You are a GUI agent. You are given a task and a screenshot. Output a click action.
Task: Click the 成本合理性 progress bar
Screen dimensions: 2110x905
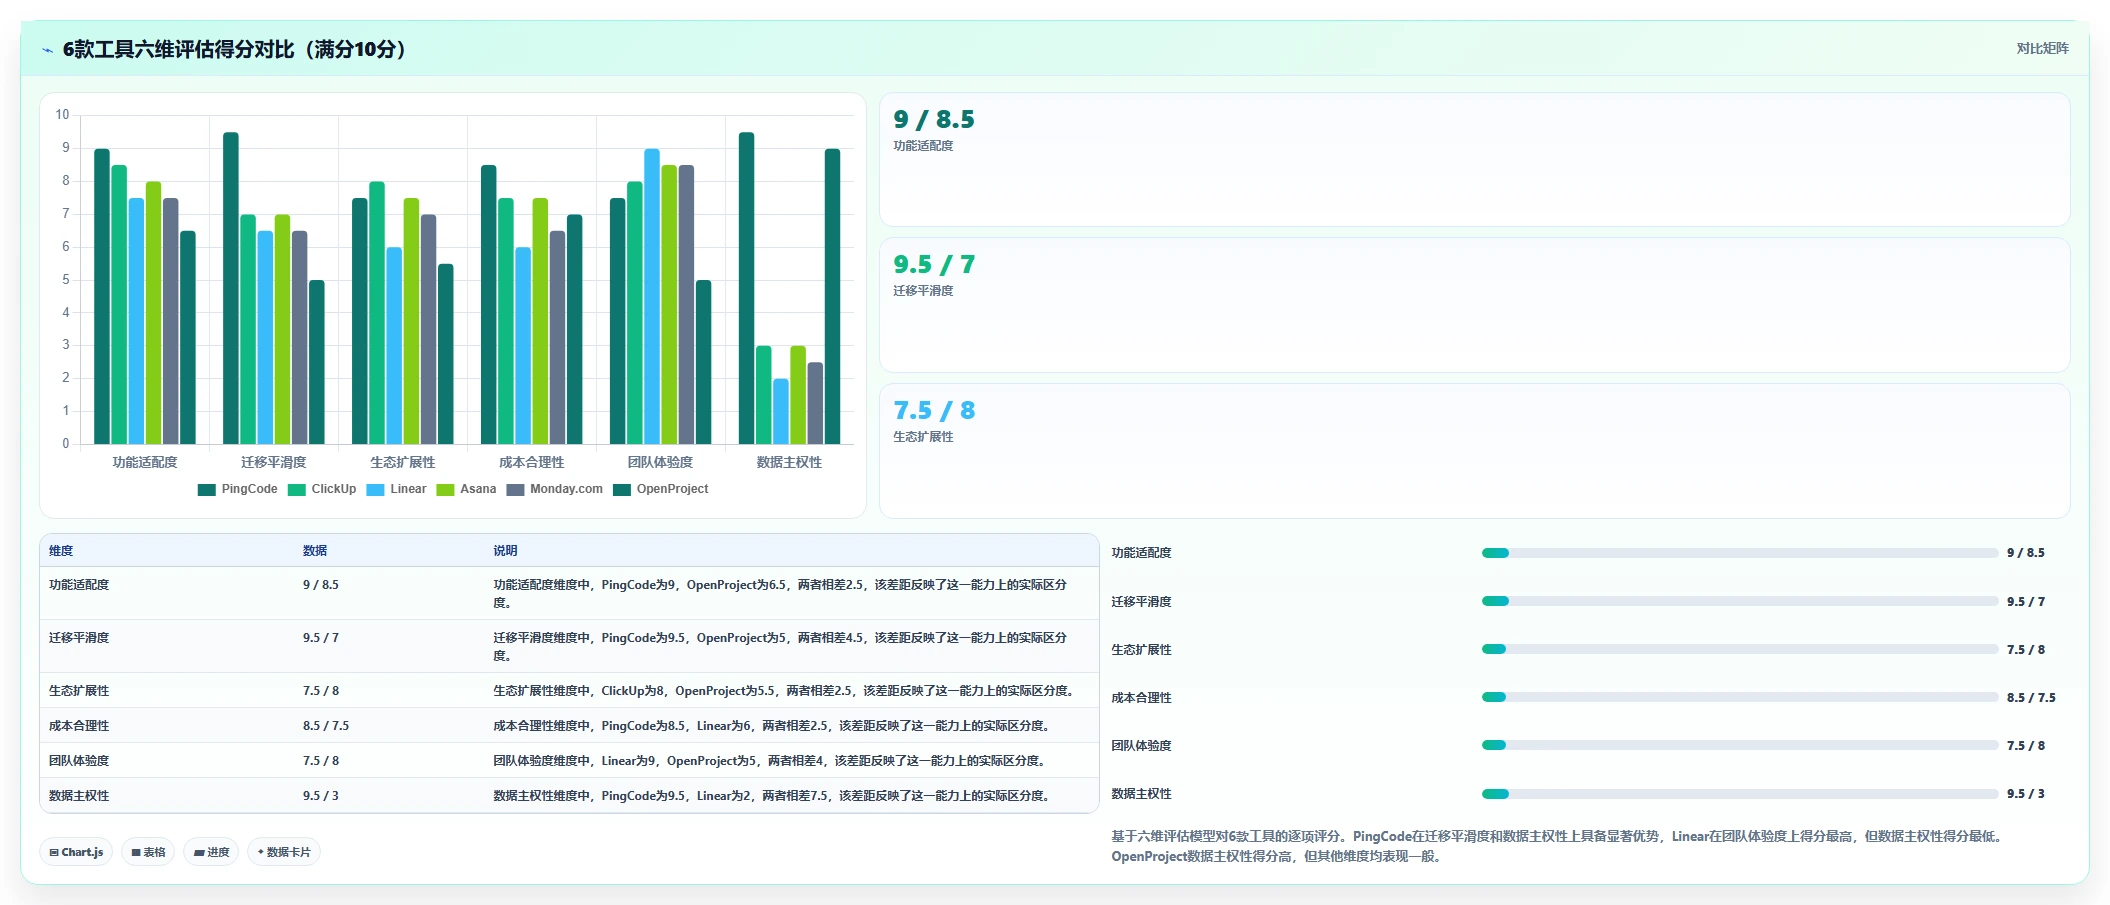[x=1740, y=697]
